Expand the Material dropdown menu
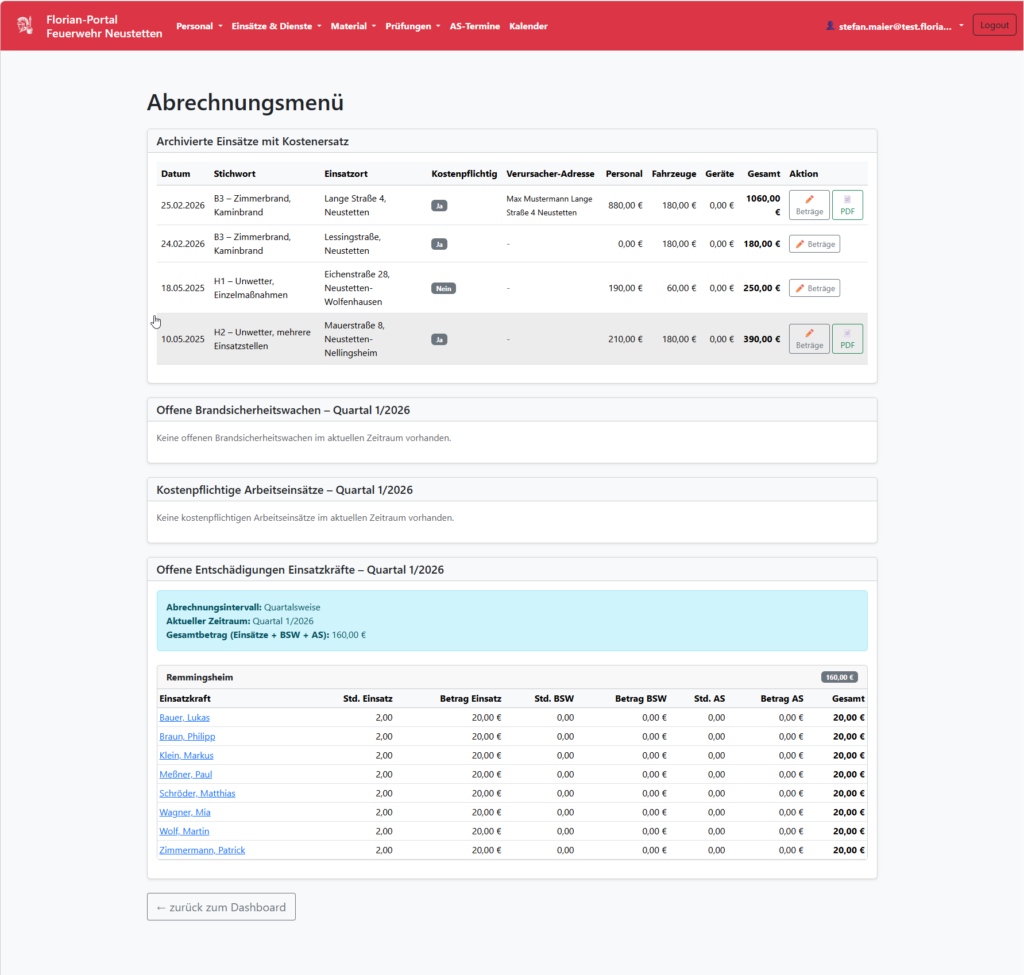This screenshot has height=975, width=1024. pos(355,26)
